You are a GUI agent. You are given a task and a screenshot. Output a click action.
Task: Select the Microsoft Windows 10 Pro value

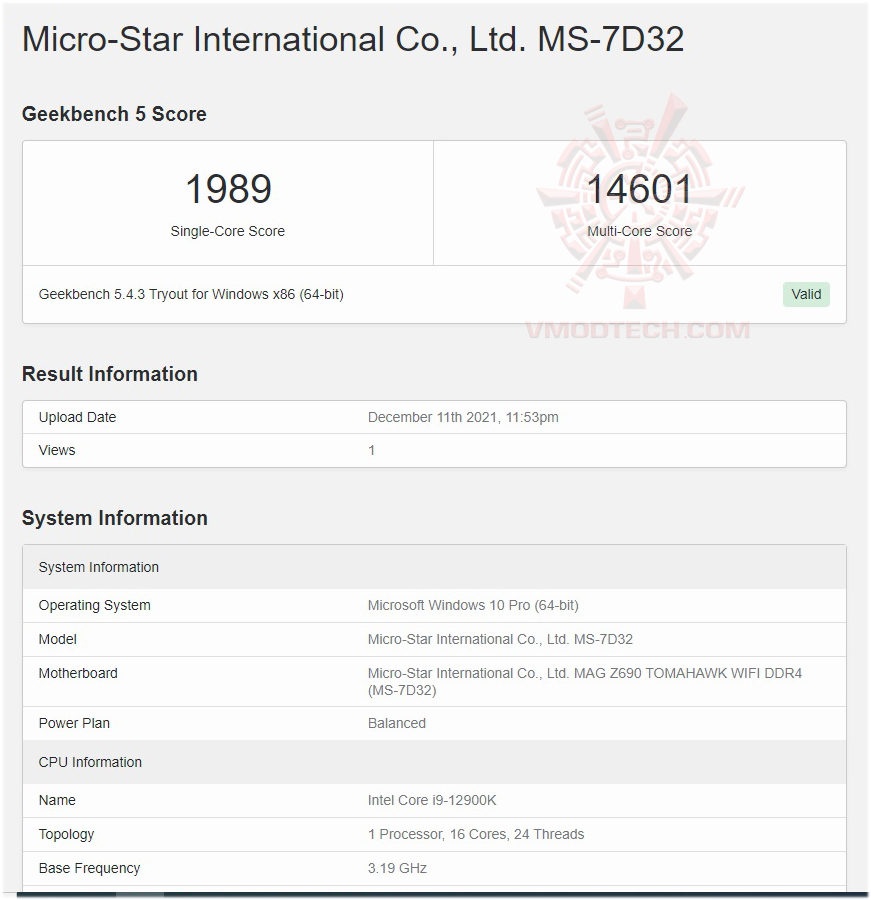(473, 605)
